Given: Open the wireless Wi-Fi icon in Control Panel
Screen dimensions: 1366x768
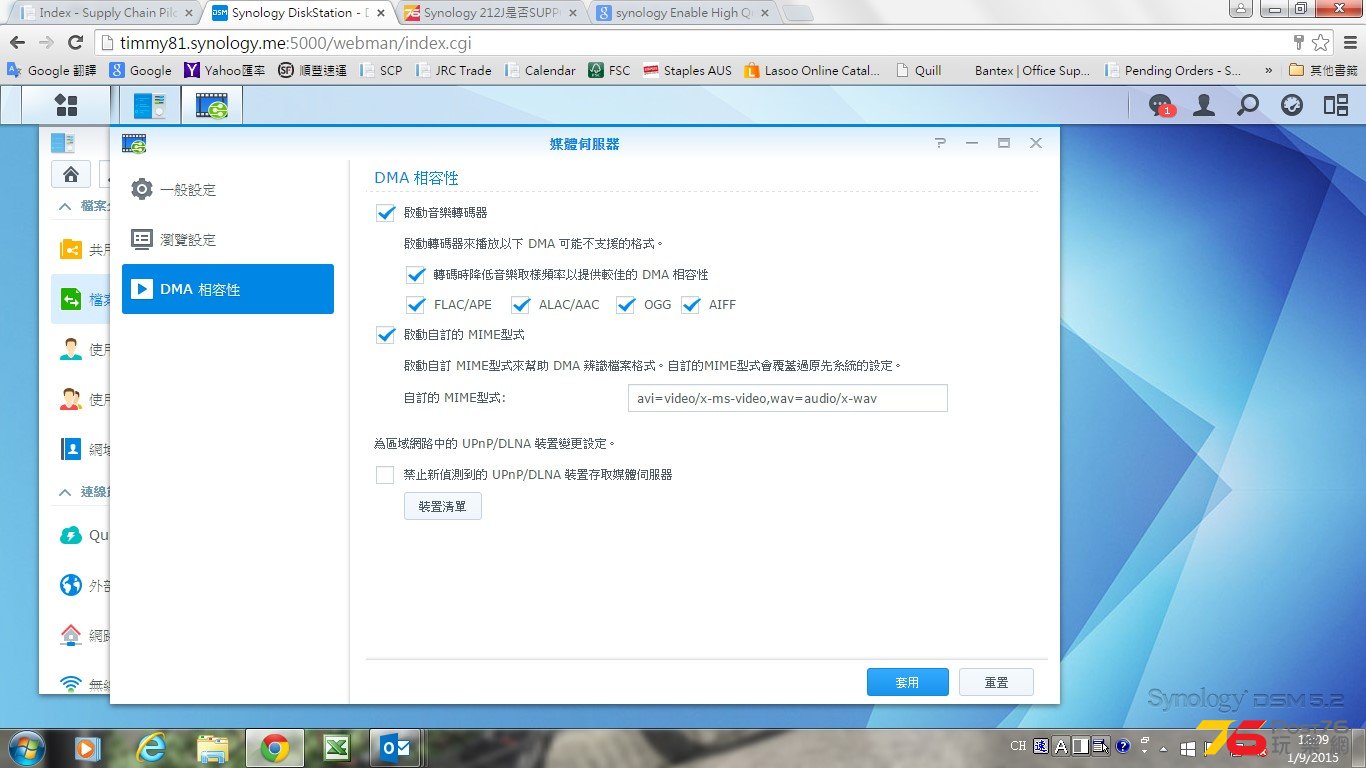Looking at the screenshot, I should tap(71, 684).
